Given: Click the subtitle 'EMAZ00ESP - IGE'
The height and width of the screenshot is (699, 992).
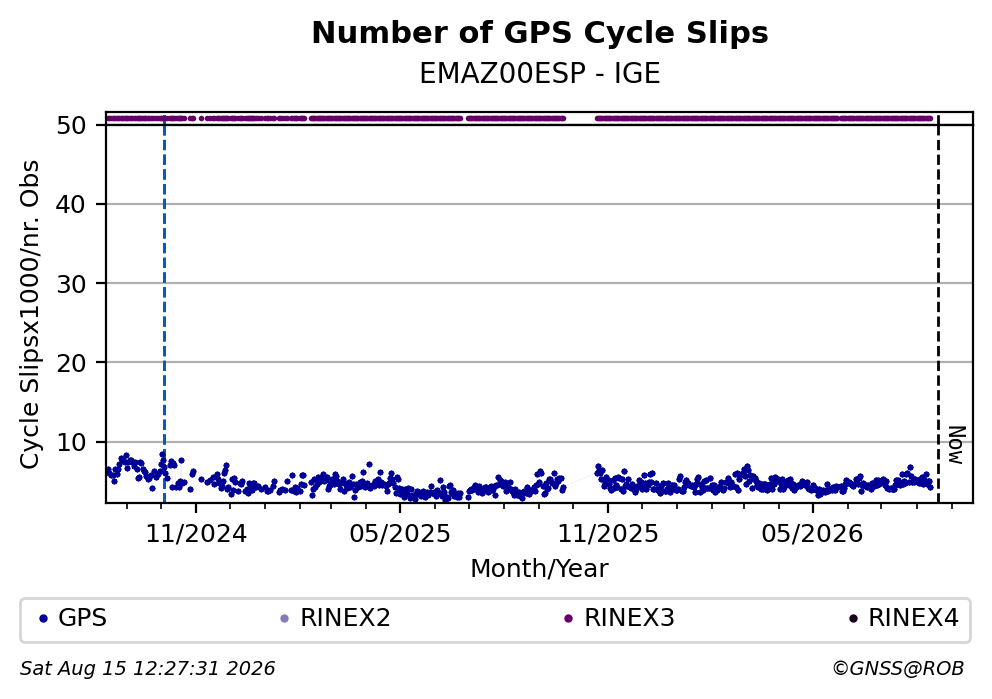Looking at the screenshot, I should 540,73.
